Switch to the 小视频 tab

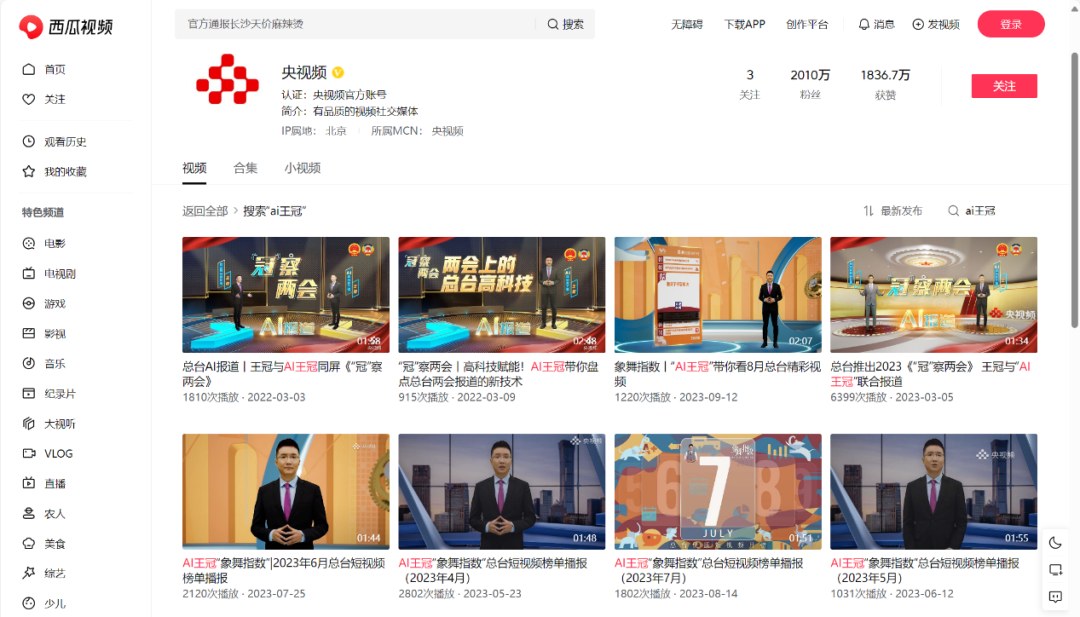302,168
